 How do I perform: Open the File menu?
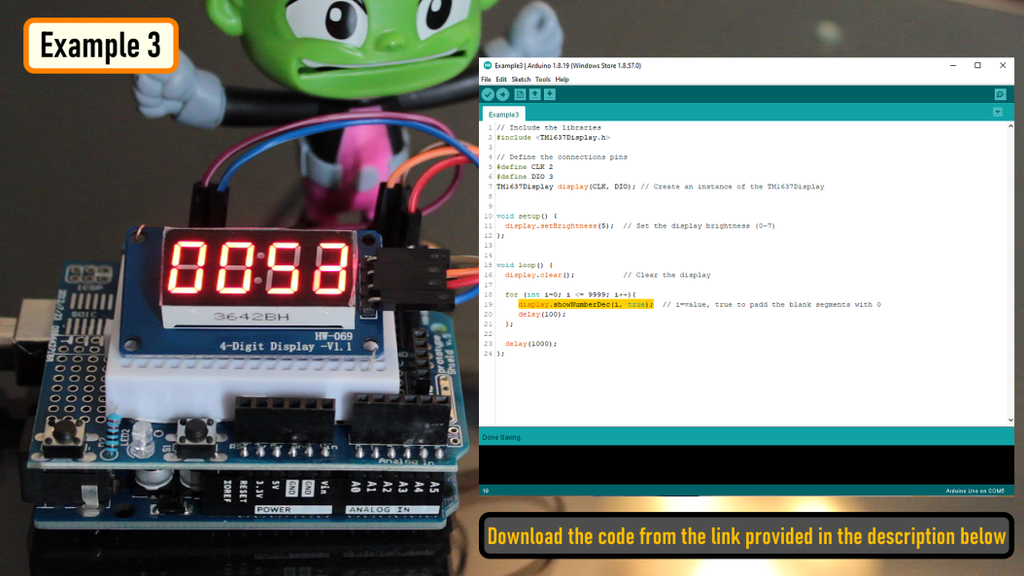[x=486, y=77]
